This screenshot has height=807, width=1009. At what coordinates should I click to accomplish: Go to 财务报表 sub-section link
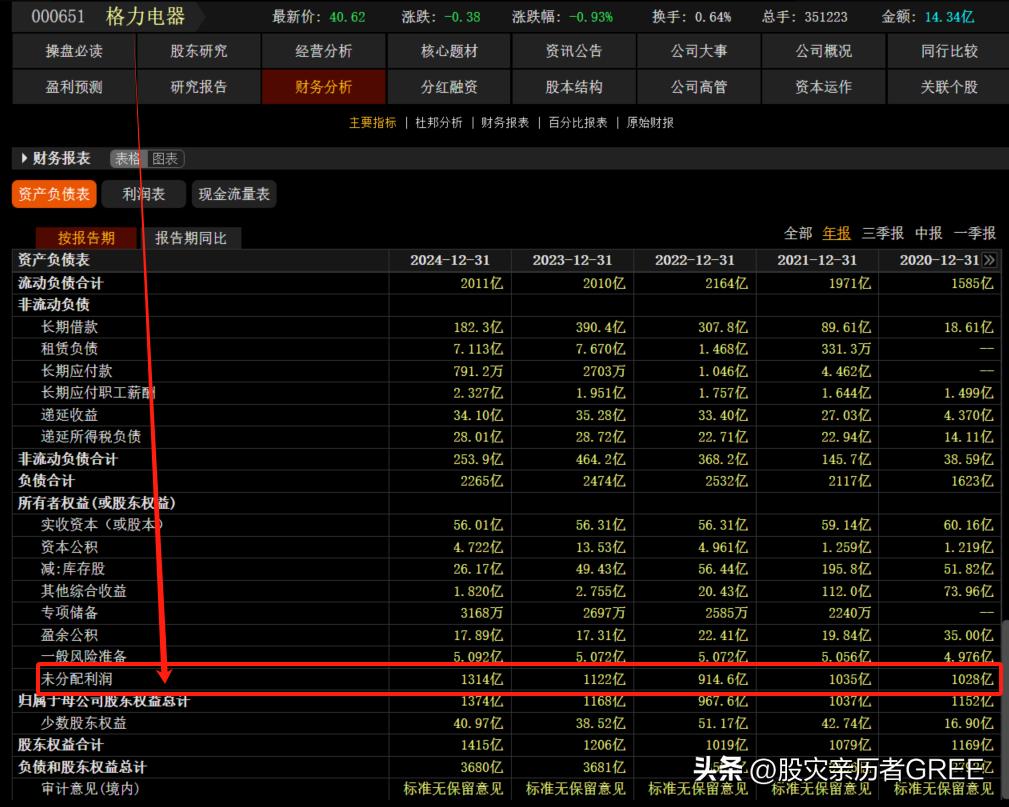pos(504,122)
